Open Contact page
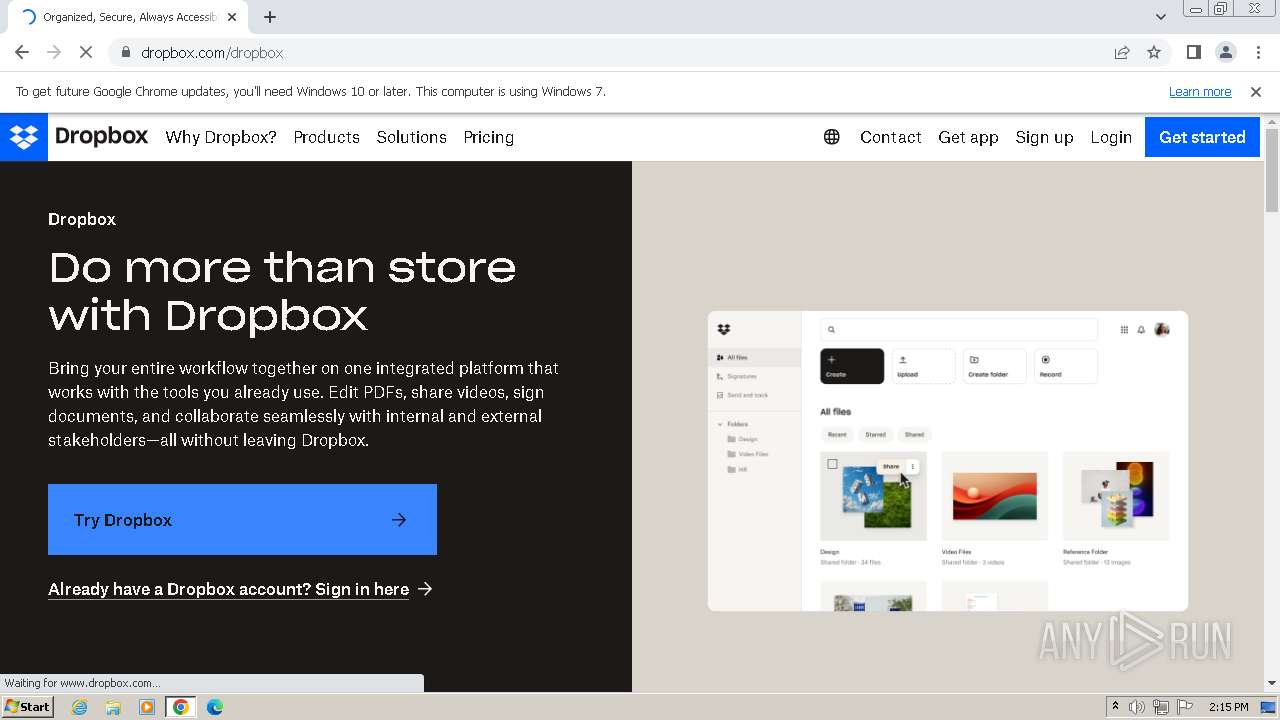This screenshot has width=1280, height=720. (x=890, y=137)
